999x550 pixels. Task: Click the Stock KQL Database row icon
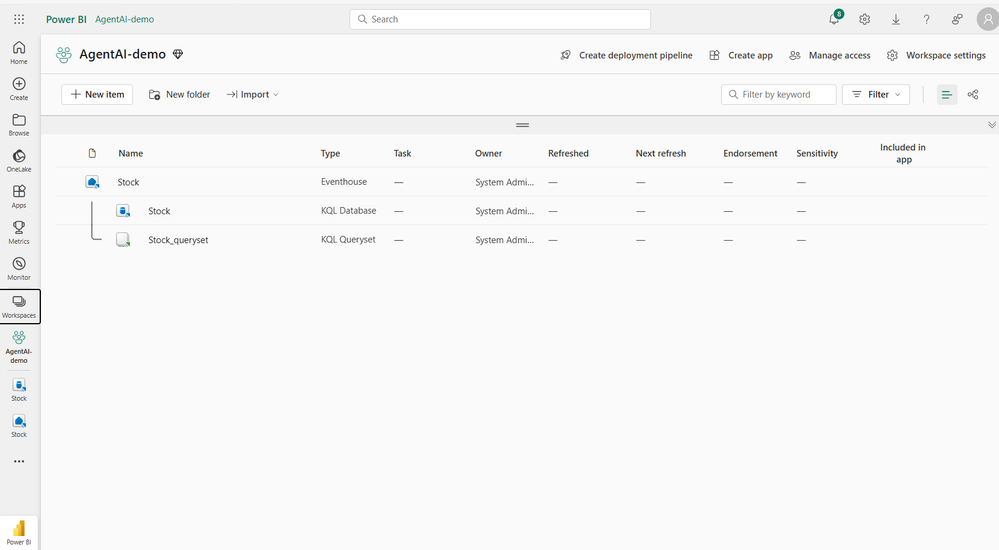pos(123,211)
